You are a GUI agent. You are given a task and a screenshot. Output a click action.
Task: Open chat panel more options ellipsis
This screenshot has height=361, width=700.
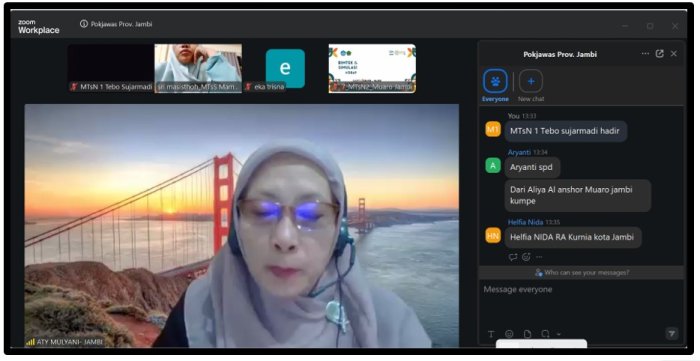(645, 54)
